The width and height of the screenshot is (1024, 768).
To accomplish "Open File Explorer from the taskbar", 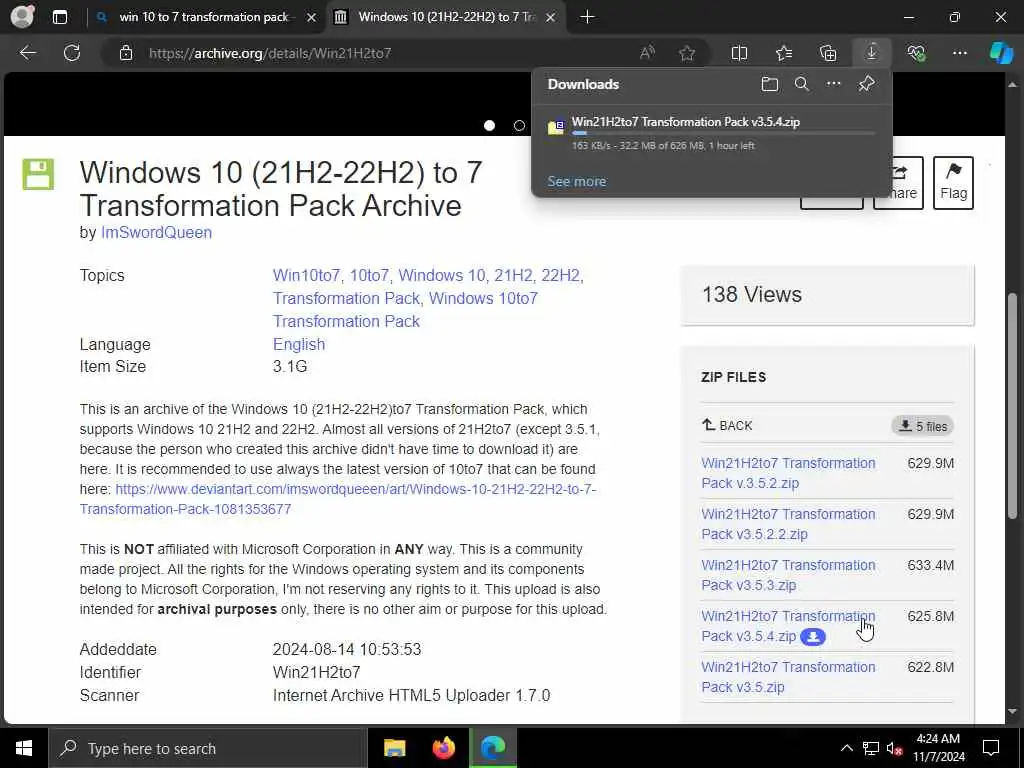I will pos(394,748).
